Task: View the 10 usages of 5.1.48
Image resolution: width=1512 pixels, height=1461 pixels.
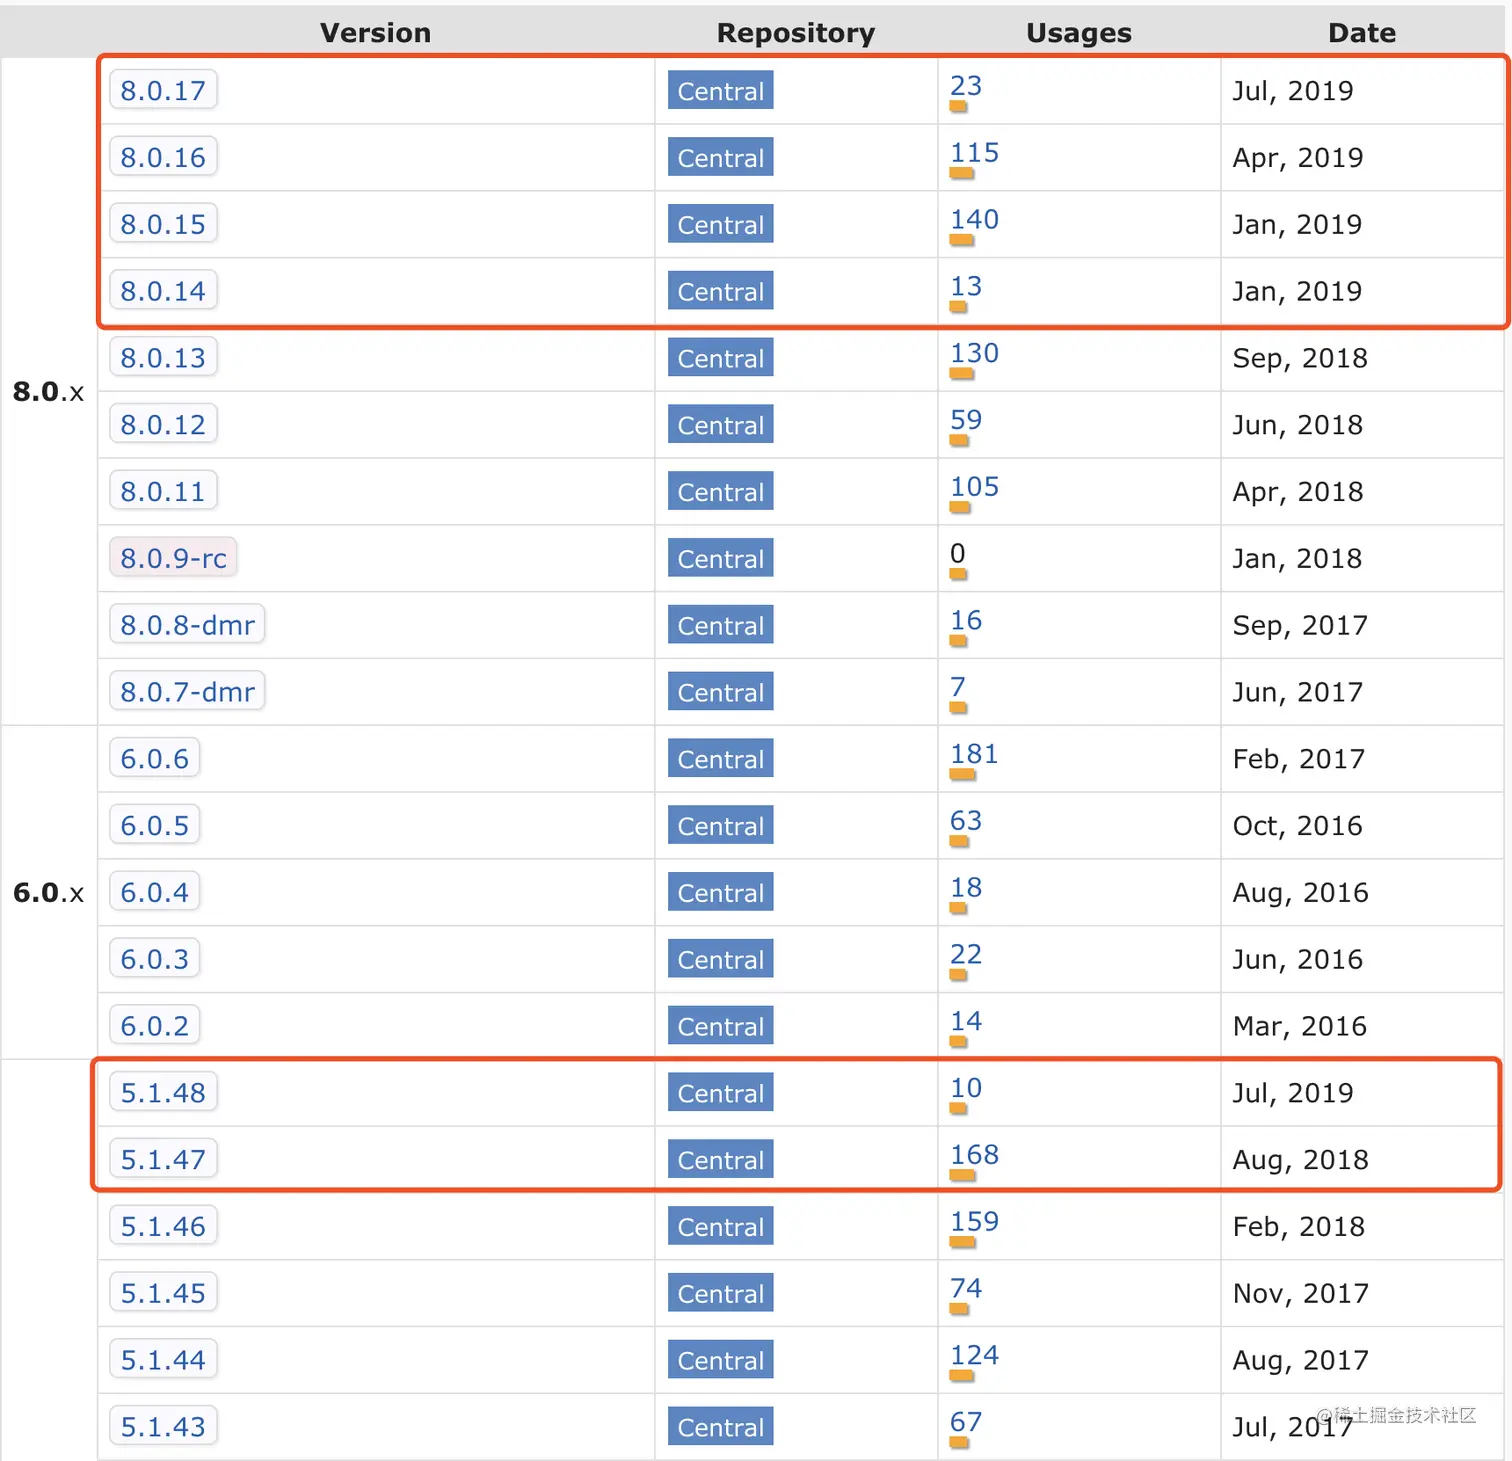Action: point(966,1089)
